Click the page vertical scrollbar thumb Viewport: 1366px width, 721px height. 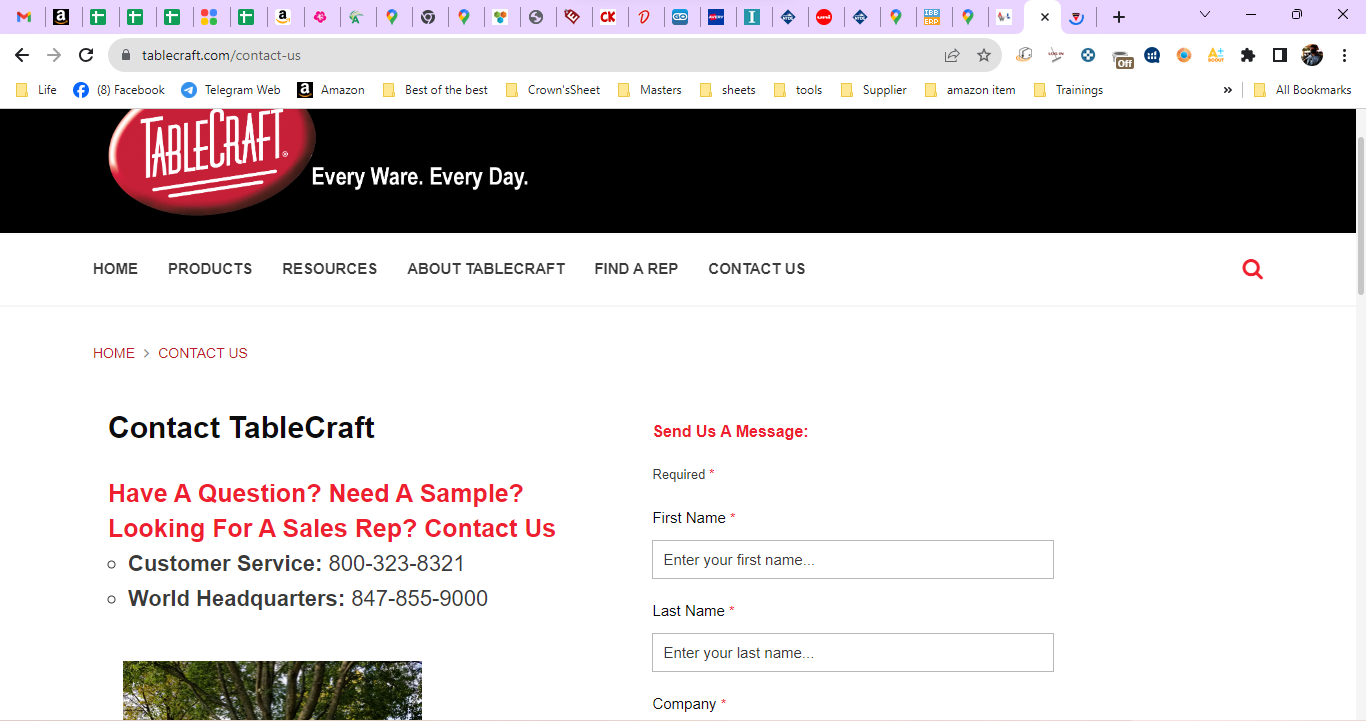click(x=1360, y=214)
